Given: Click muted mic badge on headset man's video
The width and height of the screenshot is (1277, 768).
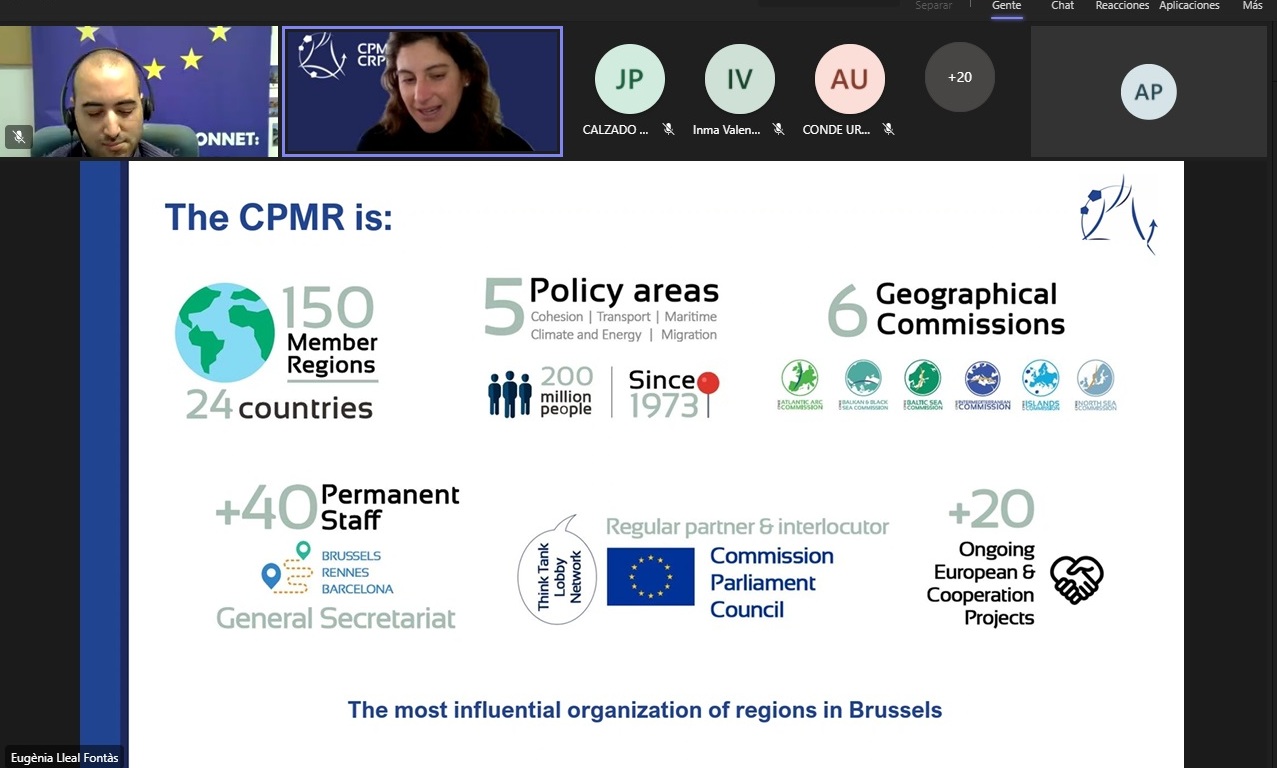Looking at the screenshot, I should point(18,137).
